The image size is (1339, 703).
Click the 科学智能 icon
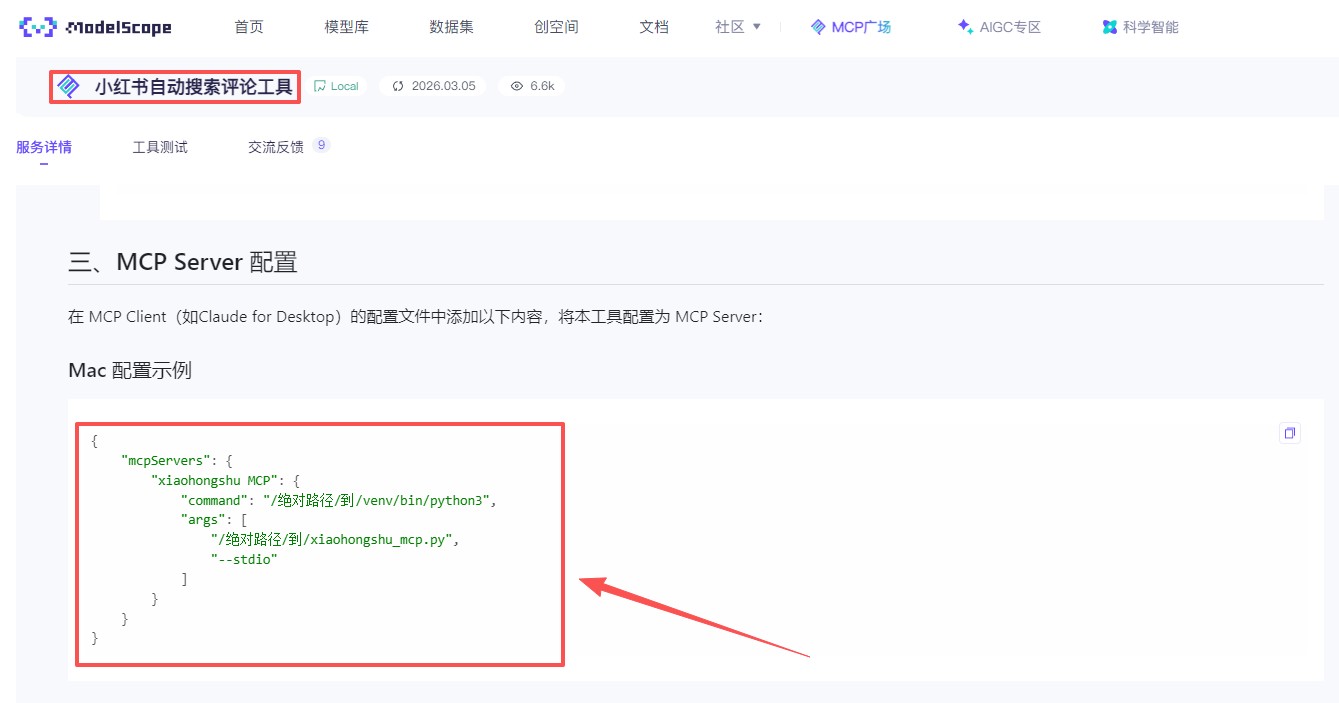pos(1109,27)
